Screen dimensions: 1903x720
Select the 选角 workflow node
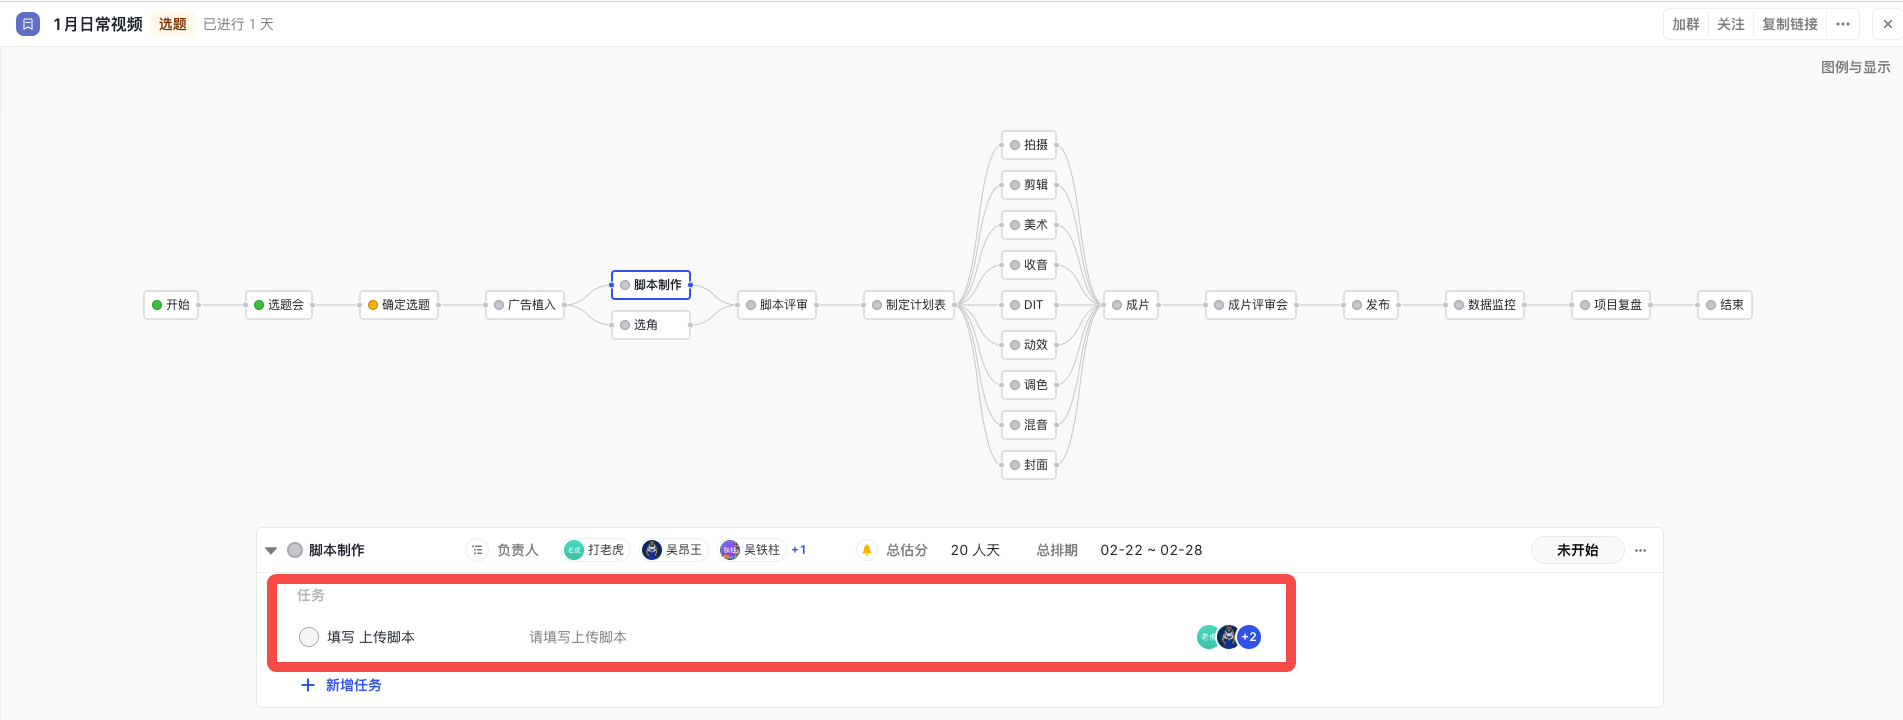[x=650, y=325]
